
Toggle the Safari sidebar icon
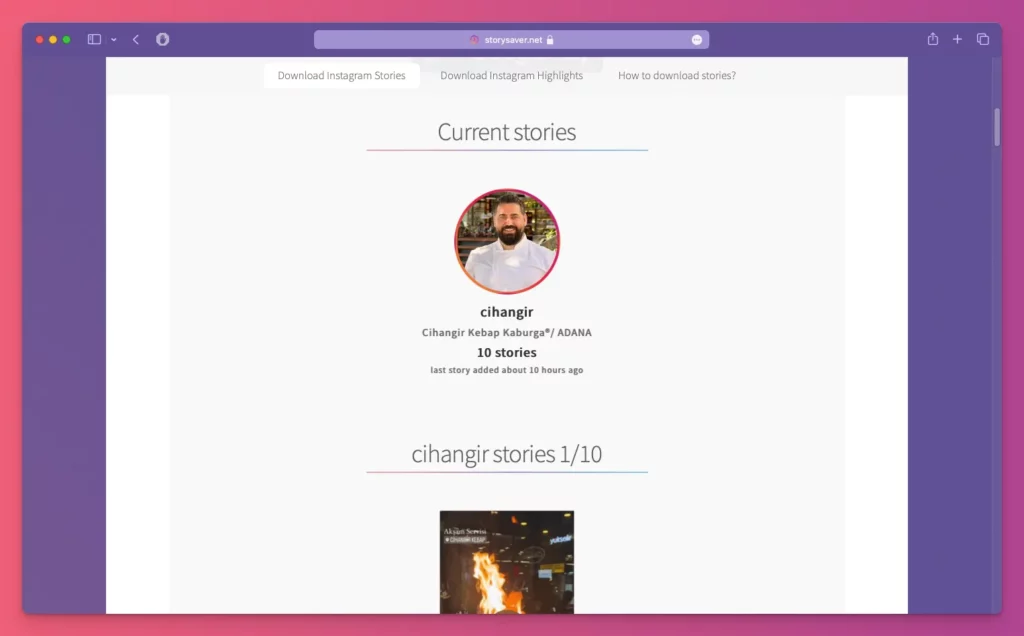point(94,39)
